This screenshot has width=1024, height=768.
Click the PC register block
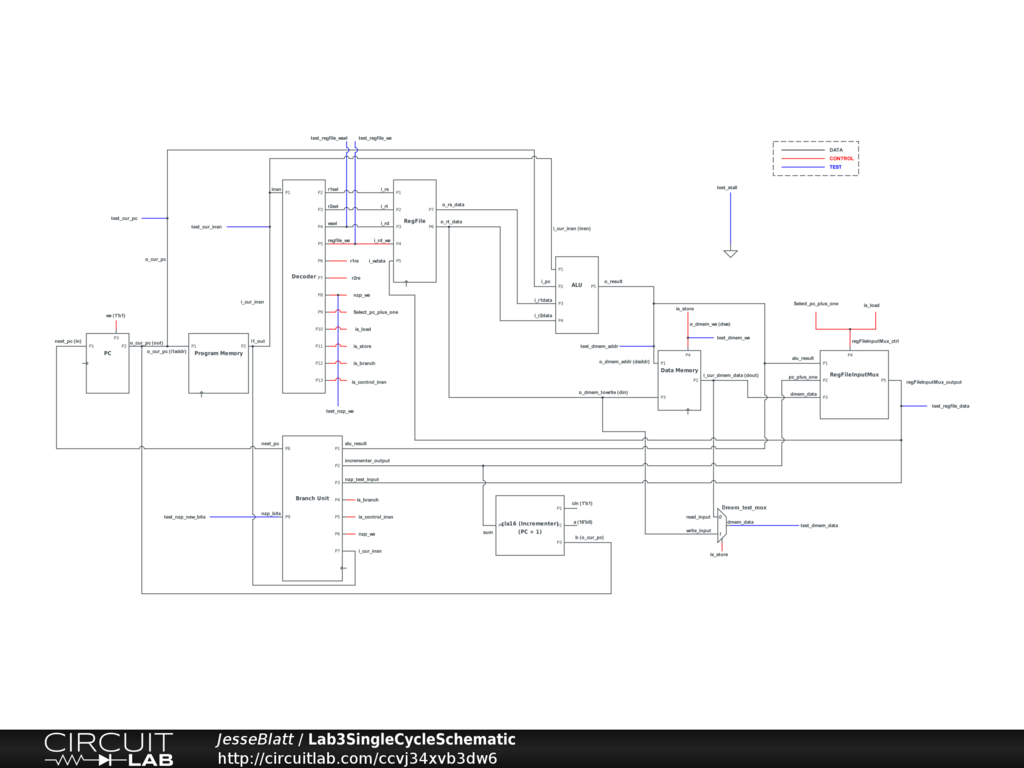click(107, 364)
